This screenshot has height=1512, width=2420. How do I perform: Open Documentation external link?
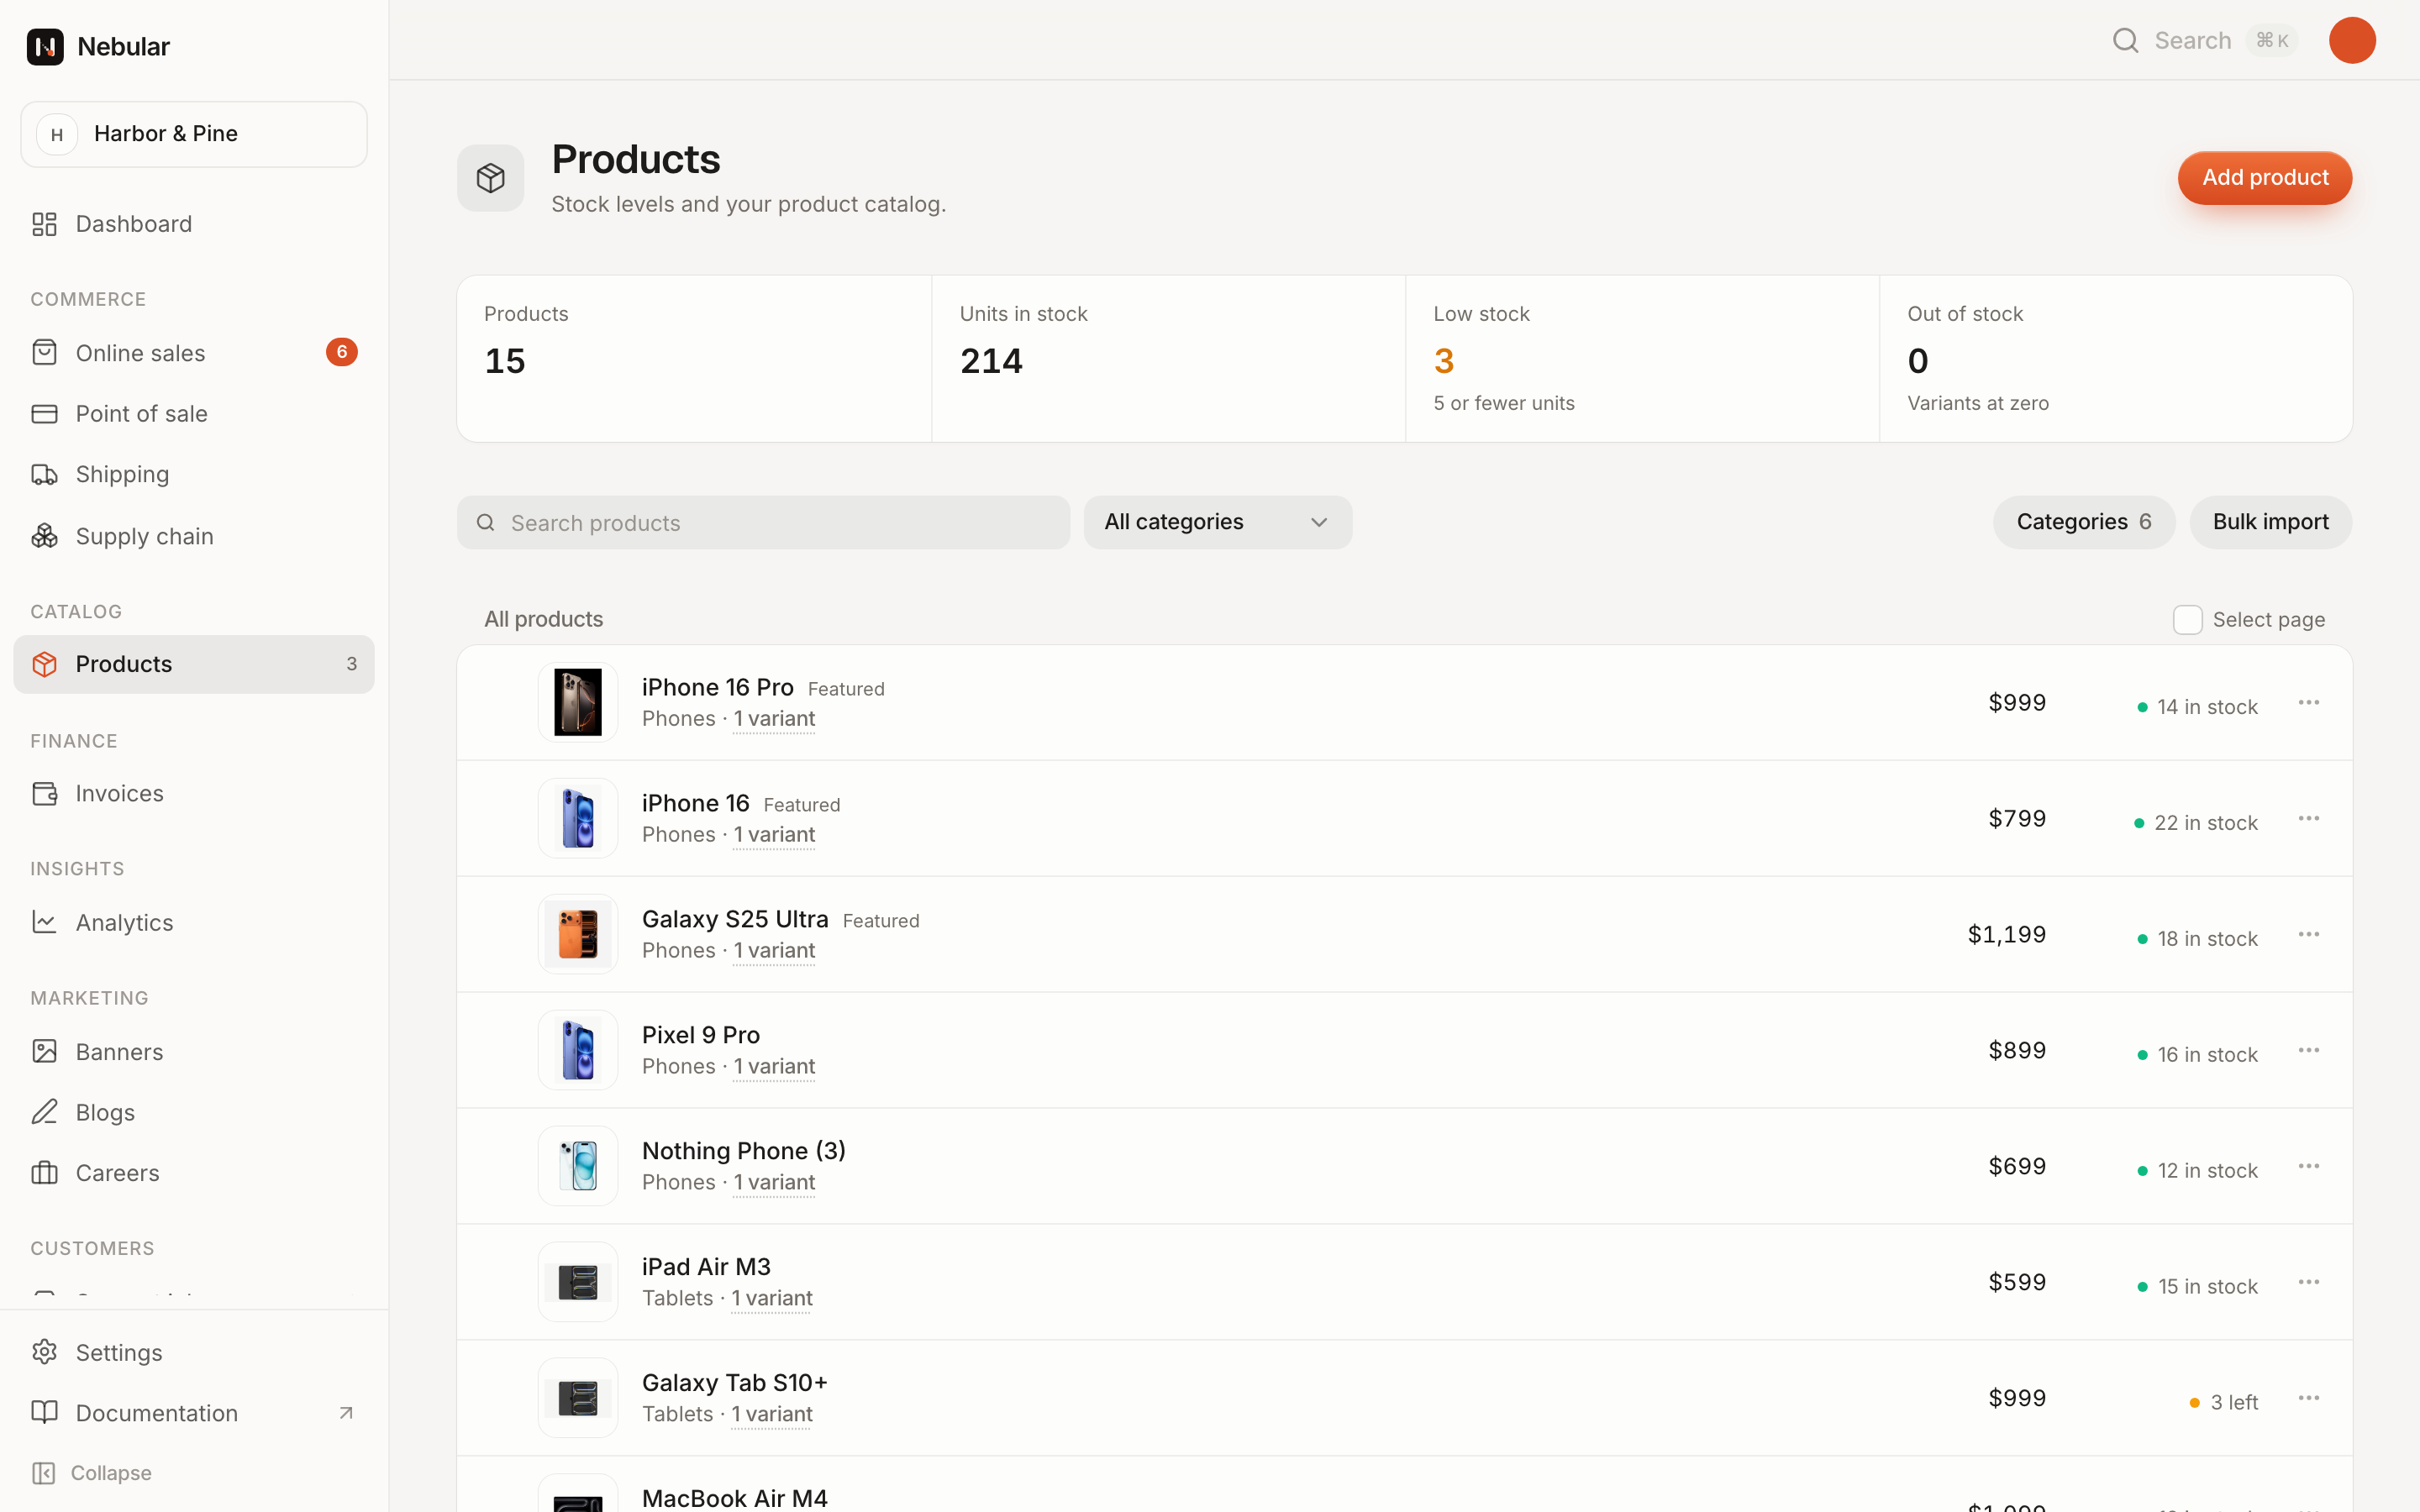pos(193,1413)
